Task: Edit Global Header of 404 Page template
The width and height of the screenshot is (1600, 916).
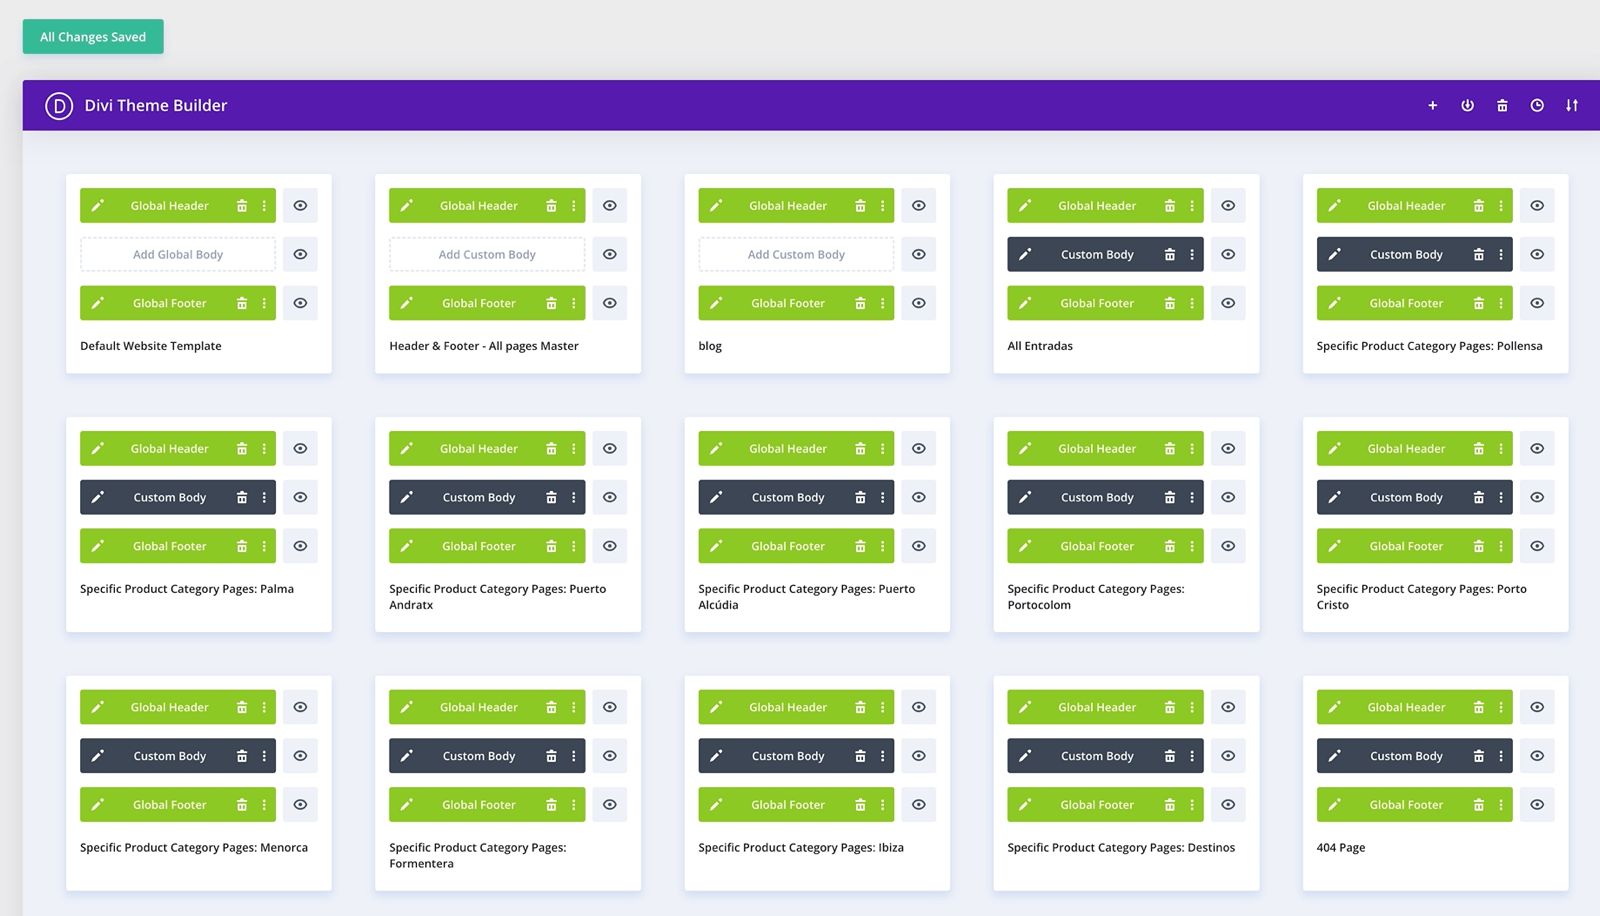Action: point(1334,707)
